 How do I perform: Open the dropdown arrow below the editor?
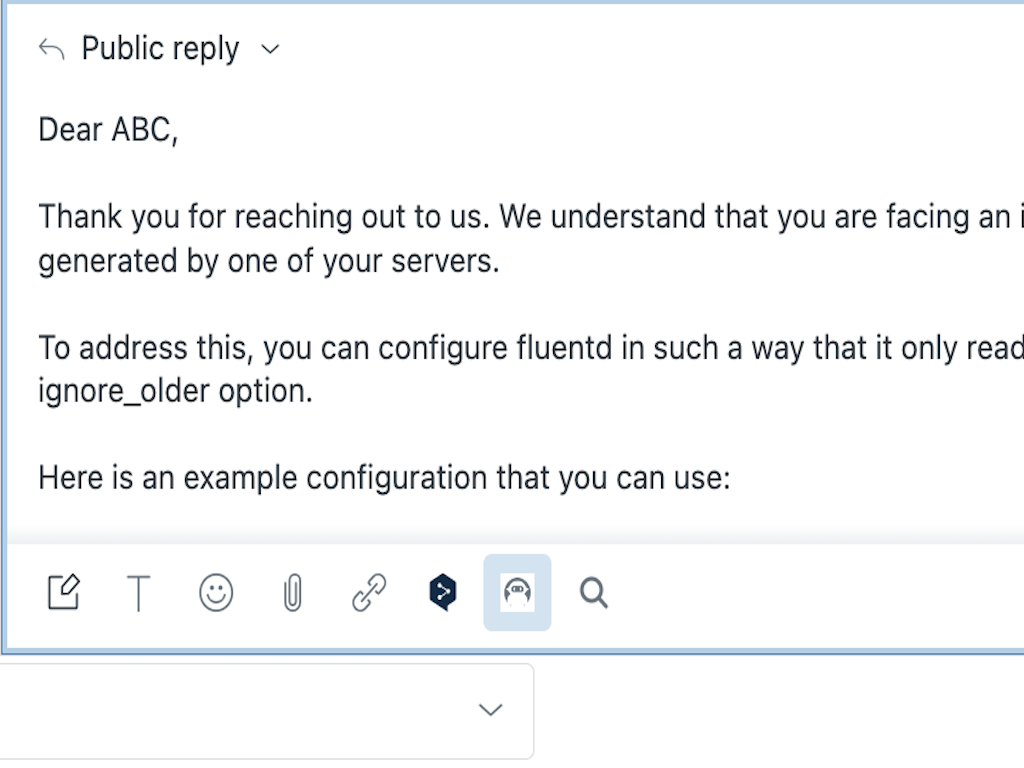tap(490, 710)
